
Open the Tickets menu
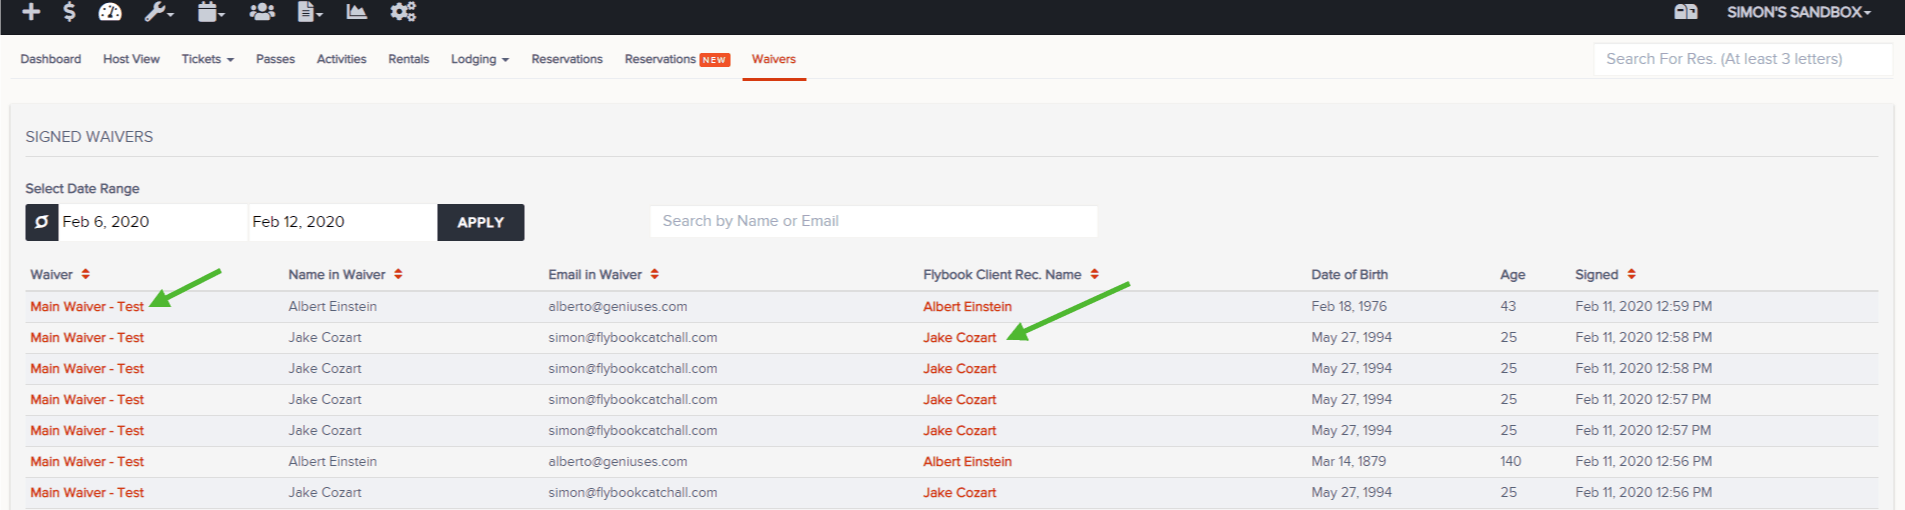(x=207, y=59)
